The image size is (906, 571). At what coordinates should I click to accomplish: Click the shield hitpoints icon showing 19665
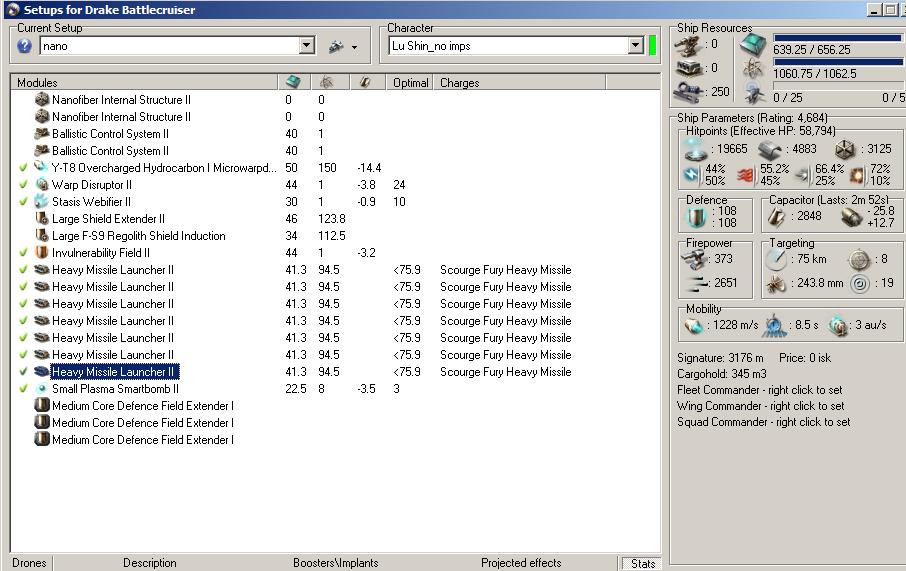click(695, 149)
